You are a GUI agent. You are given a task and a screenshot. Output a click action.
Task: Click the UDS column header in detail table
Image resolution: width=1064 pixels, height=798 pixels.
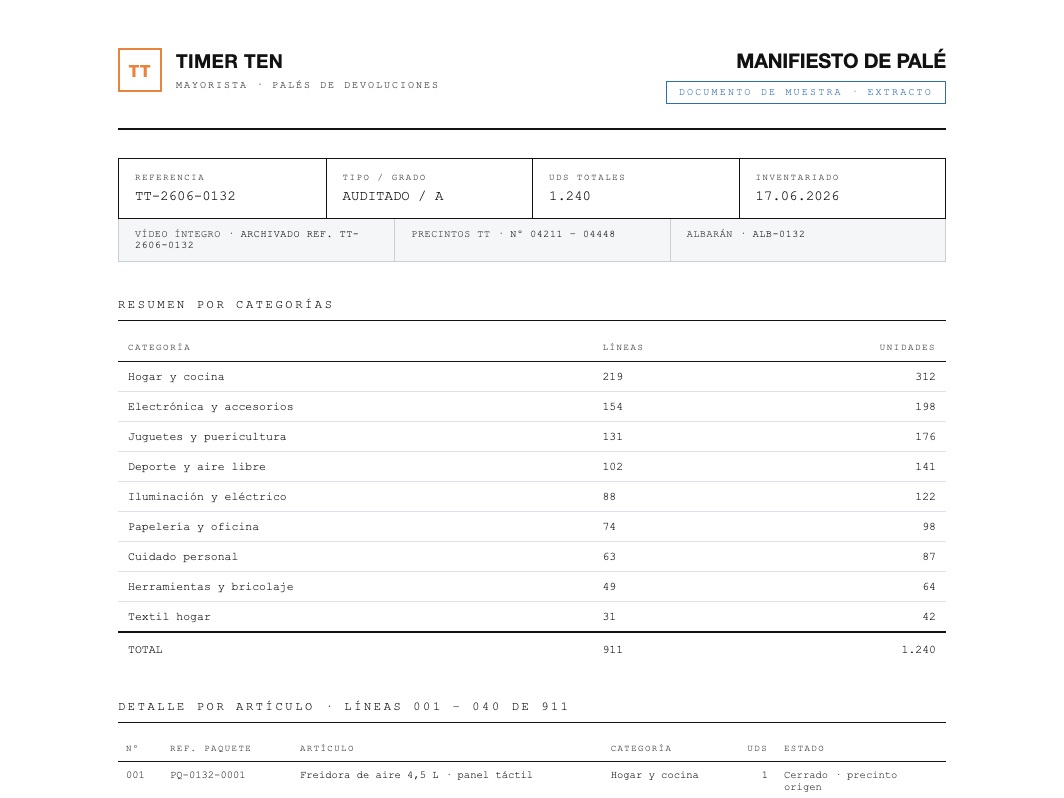click(x=757, y=748)
